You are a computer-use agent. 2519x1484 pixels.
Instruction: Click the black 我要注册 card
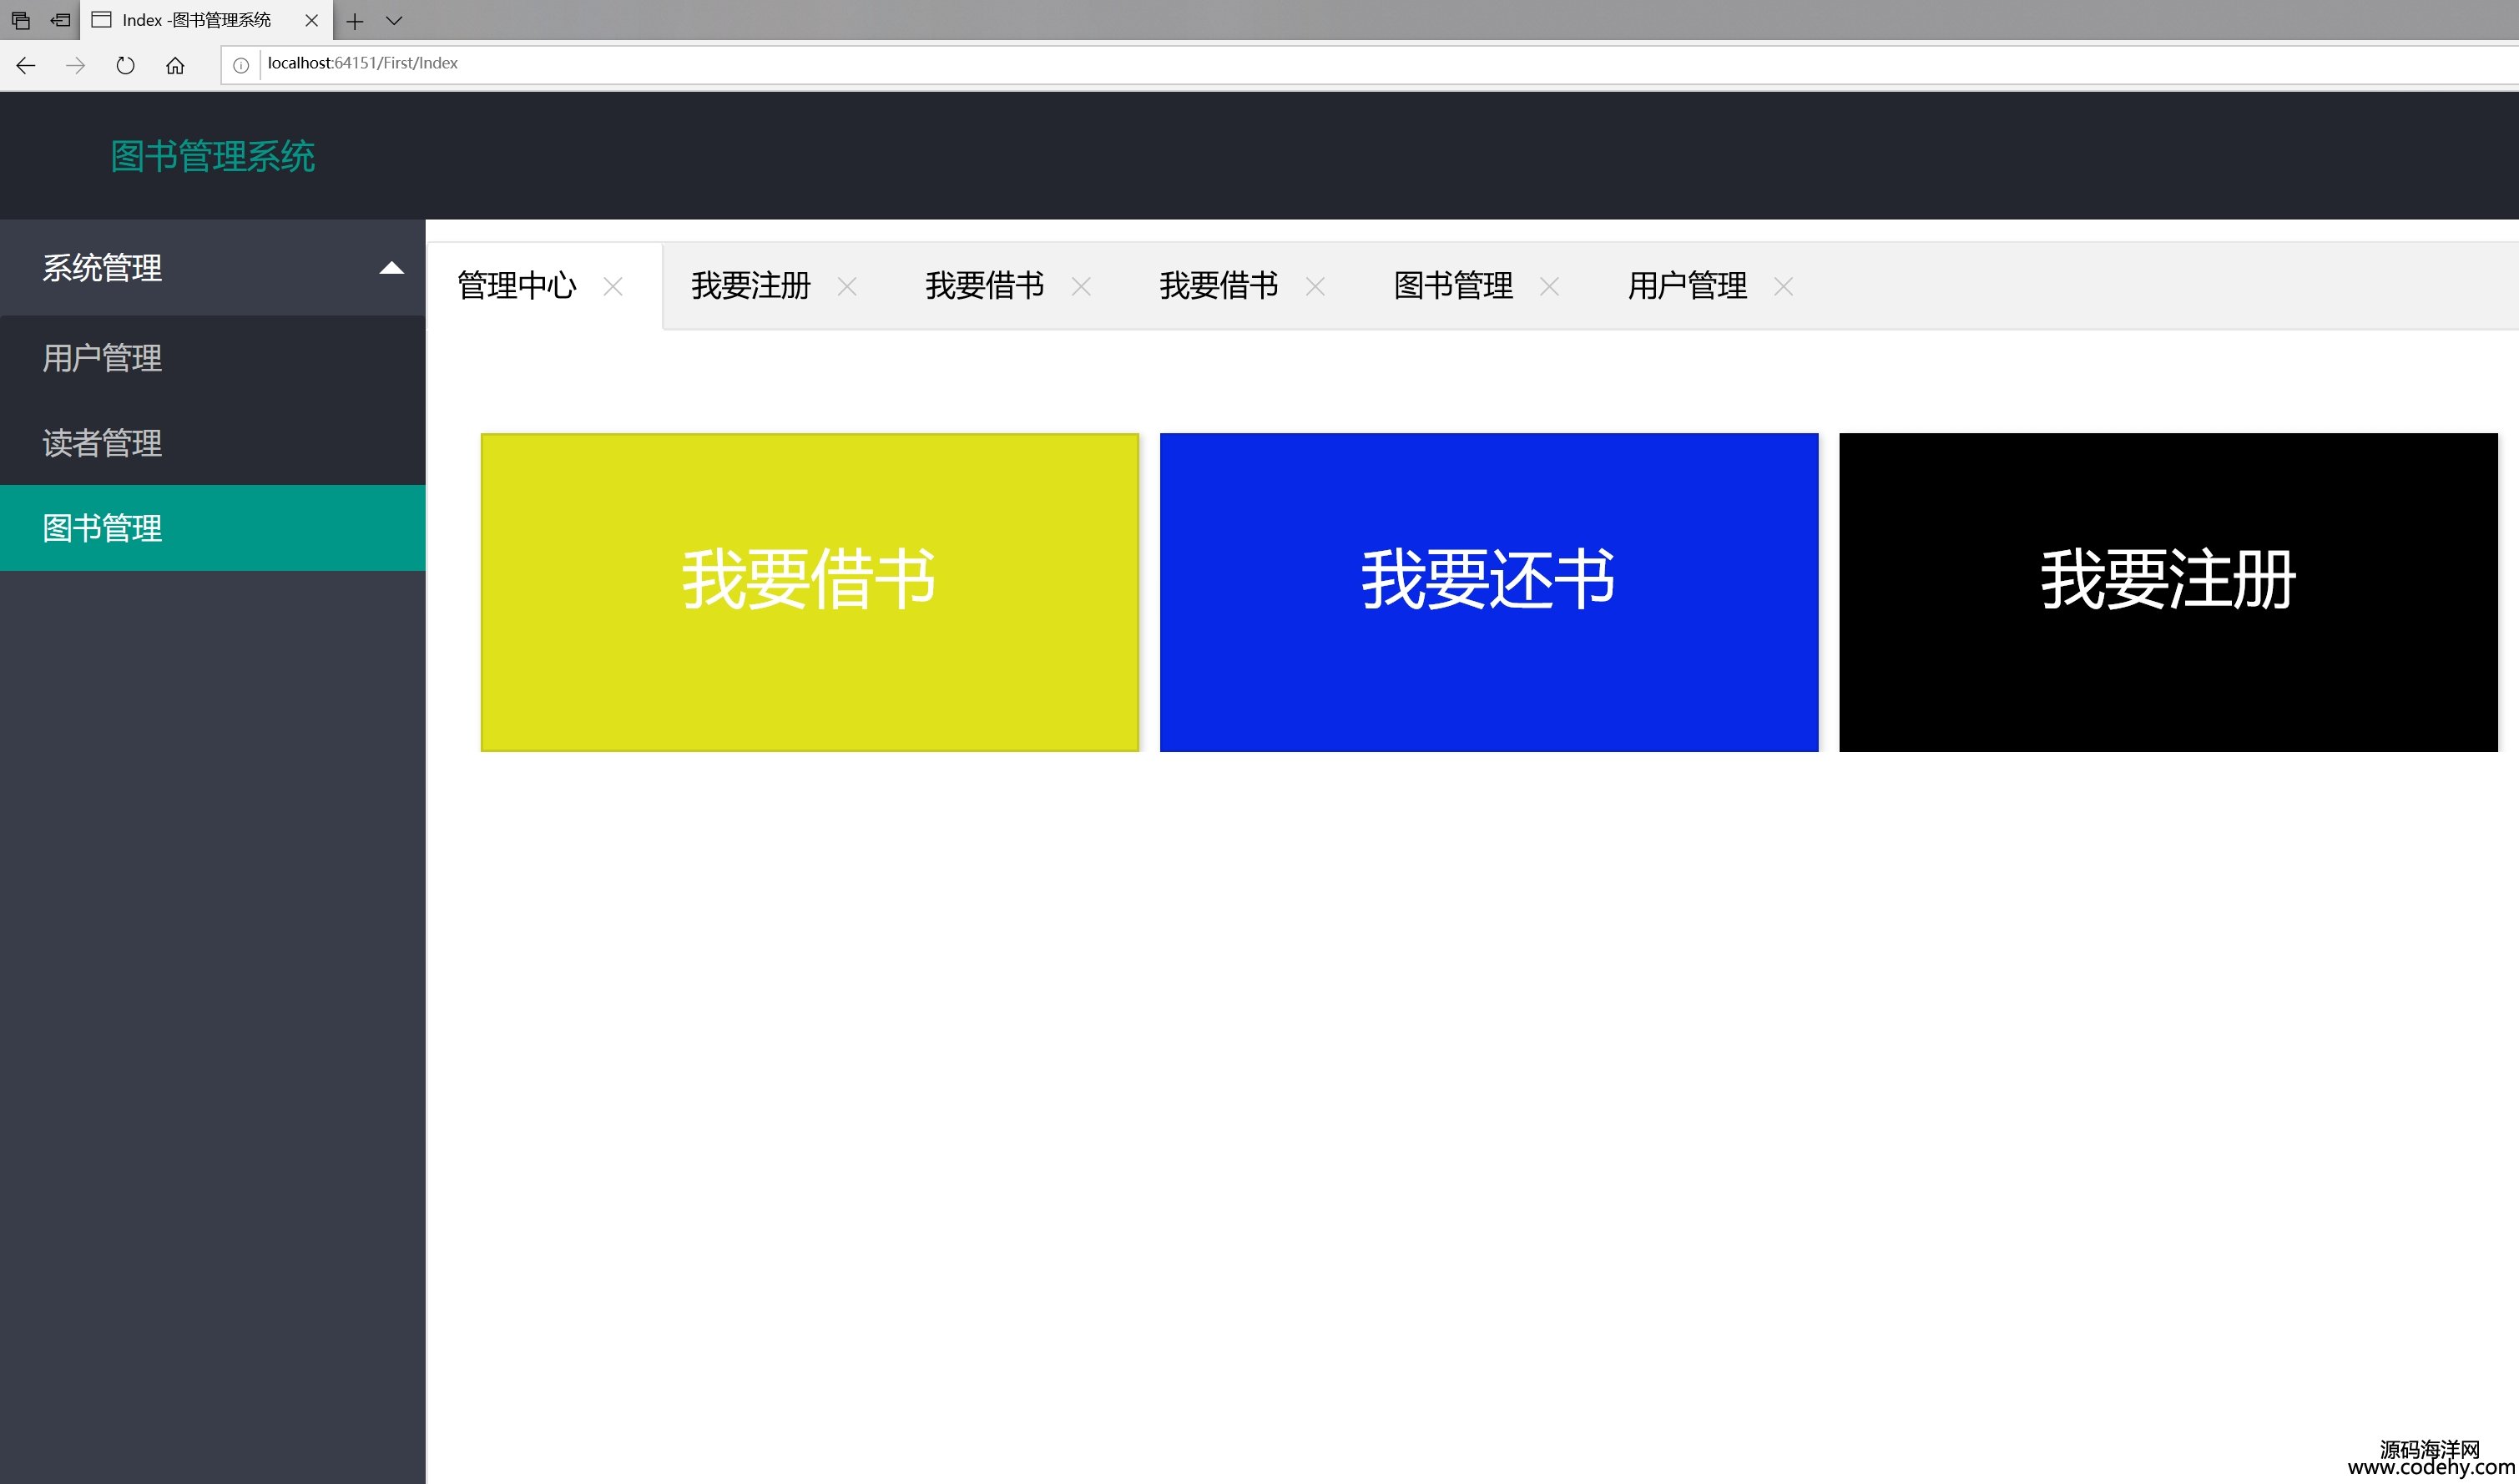(x=2168, y=592)
